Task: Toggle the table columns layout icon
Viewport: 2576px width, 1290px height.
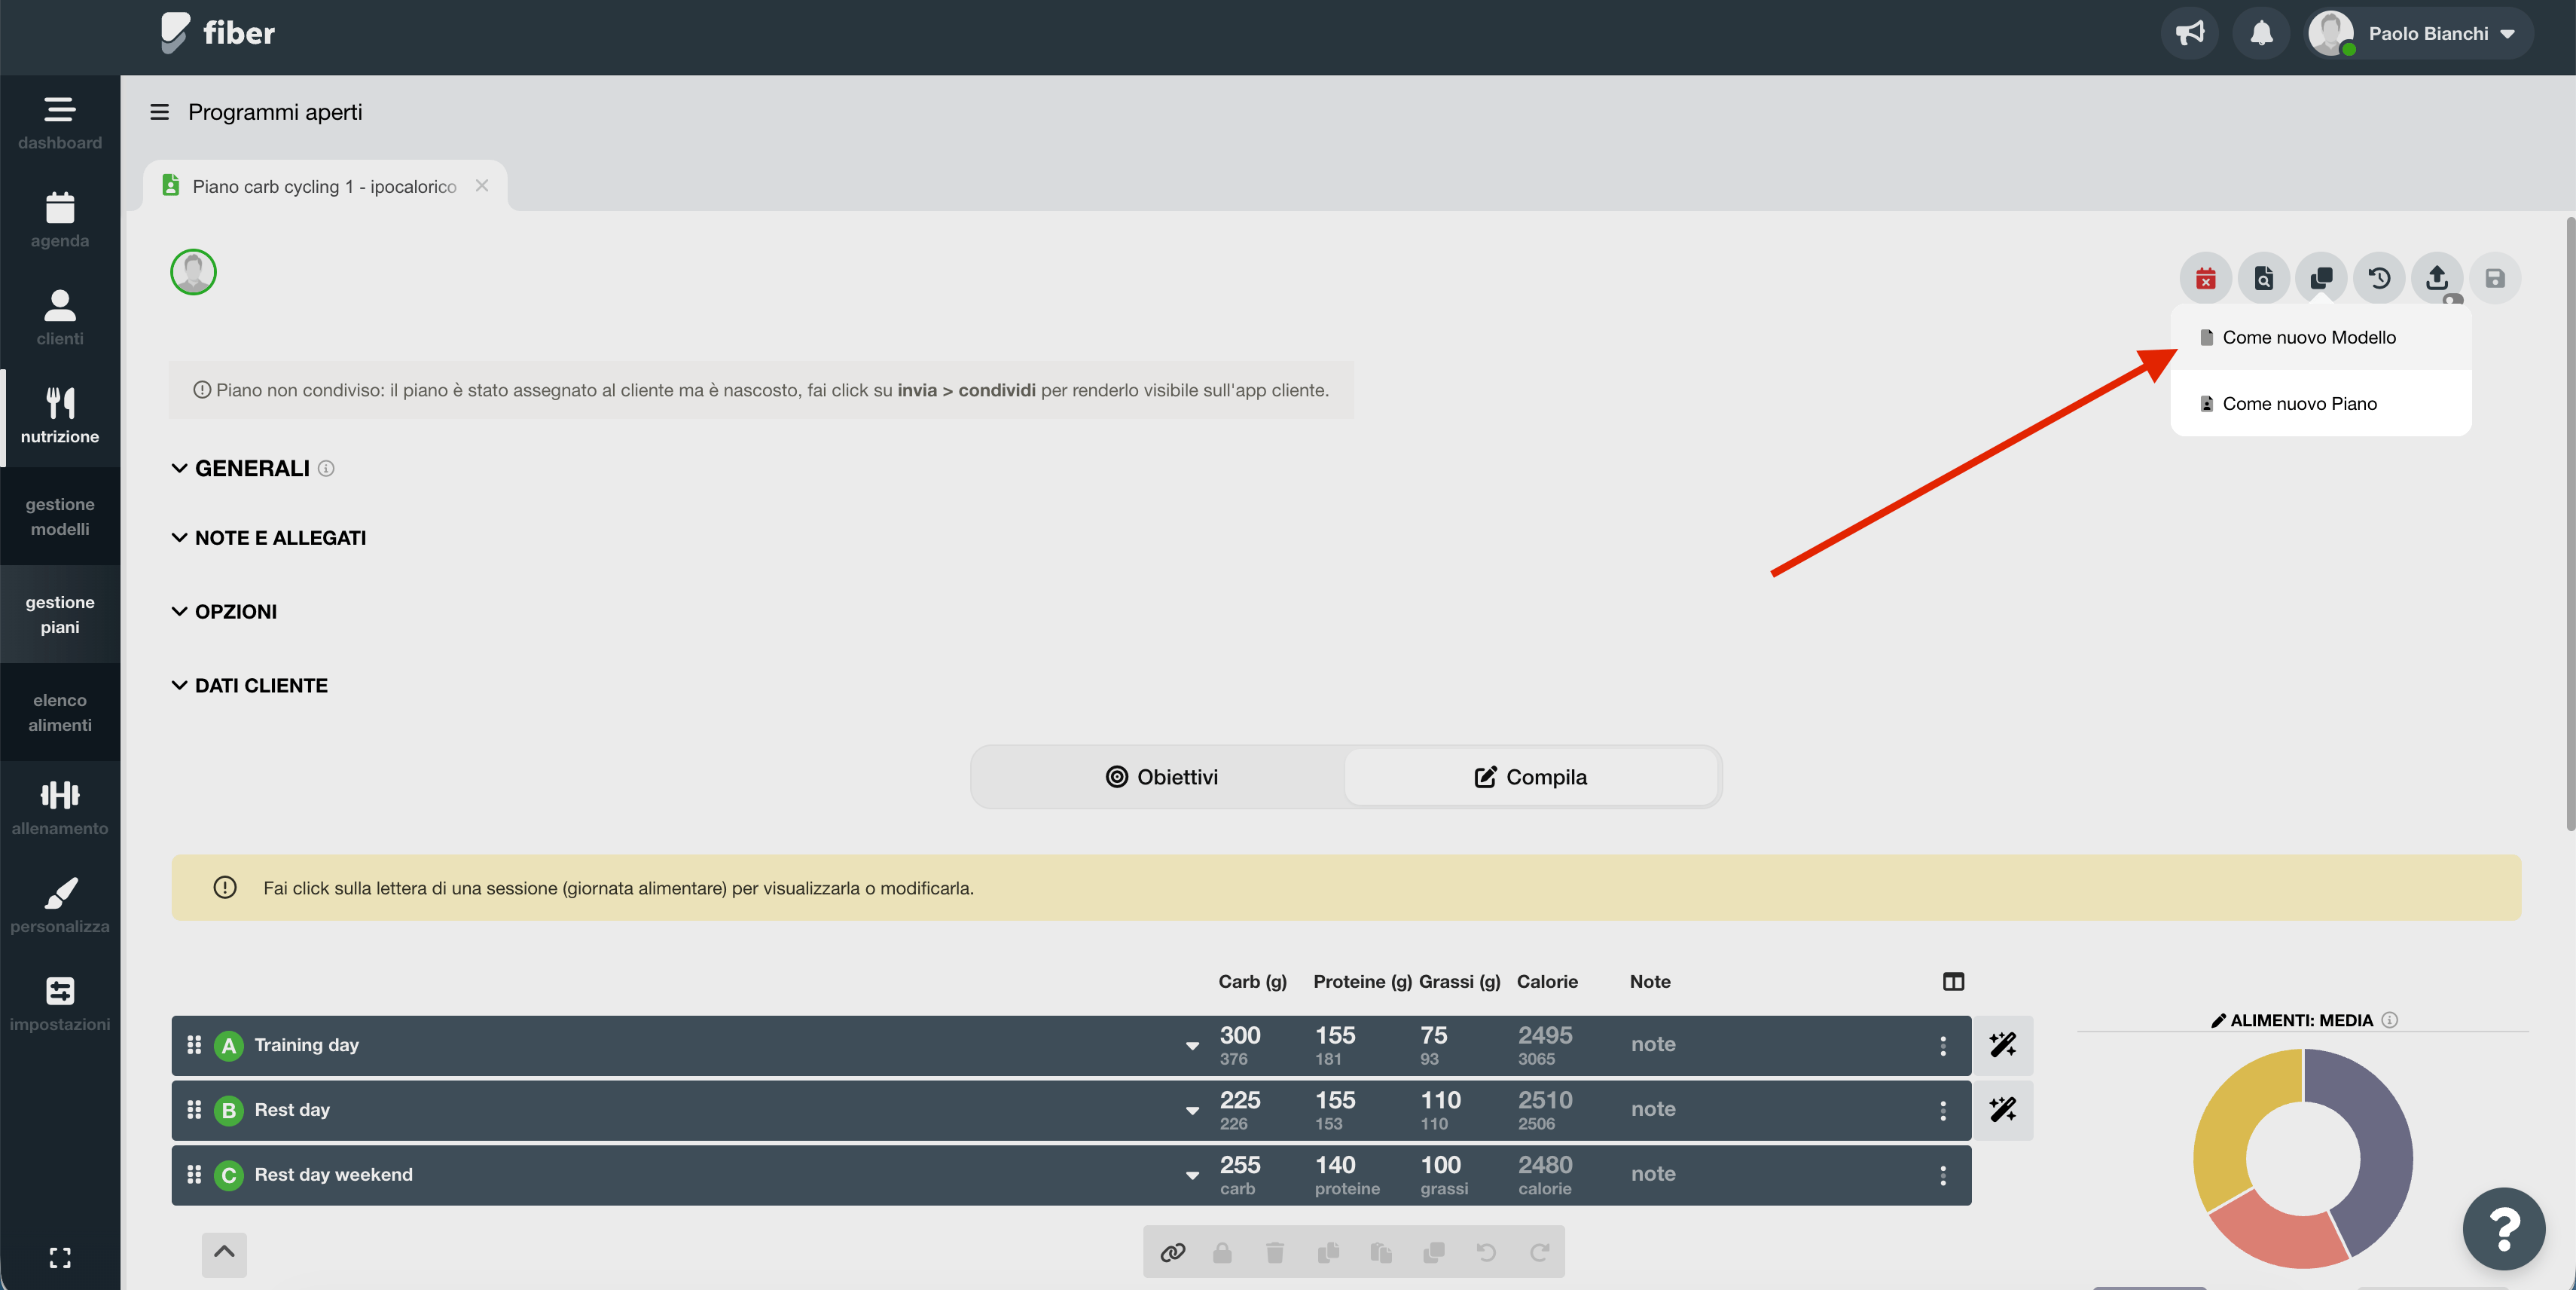Action: (1953, 981)
